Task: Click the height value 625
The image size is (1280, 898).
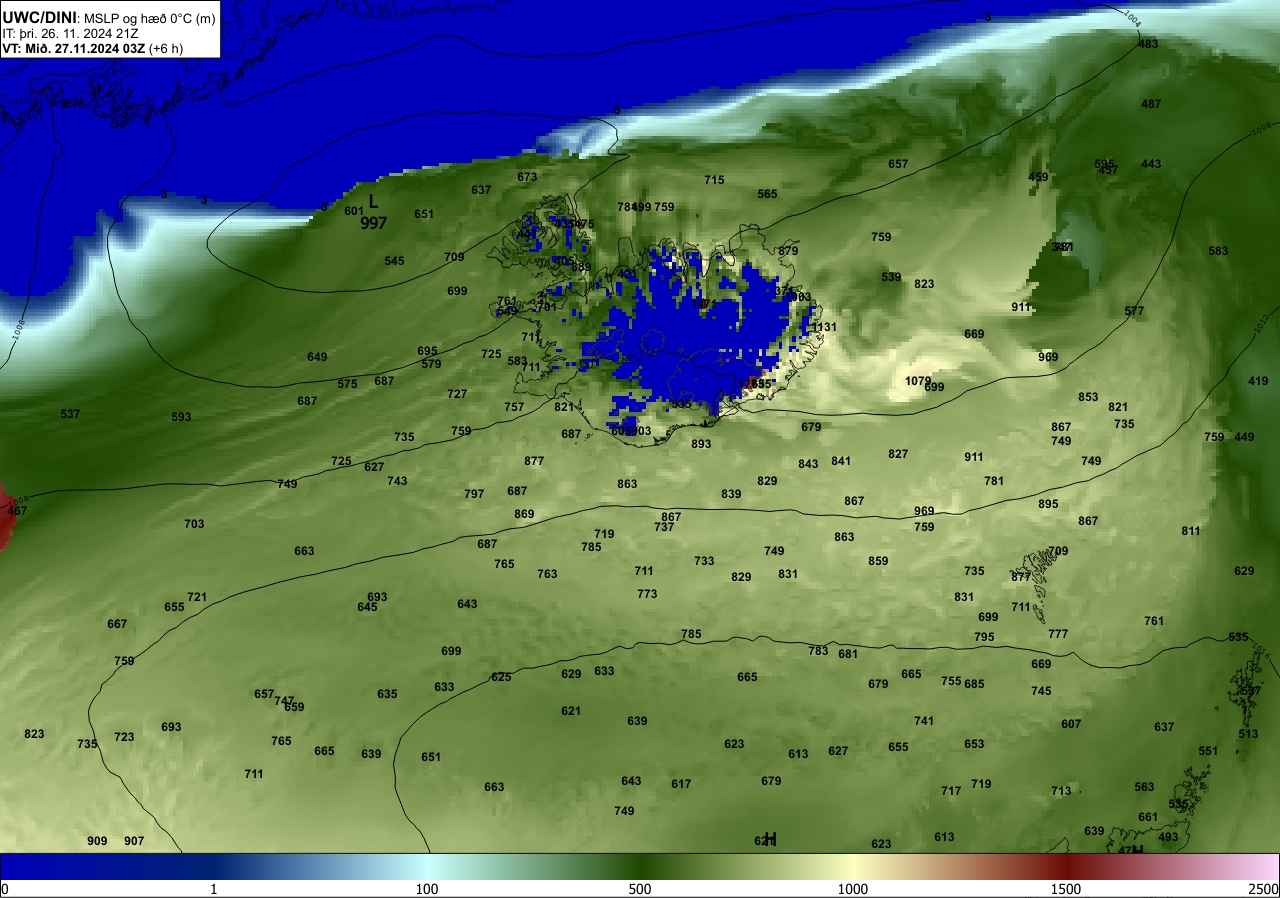Action: point(501,677)
